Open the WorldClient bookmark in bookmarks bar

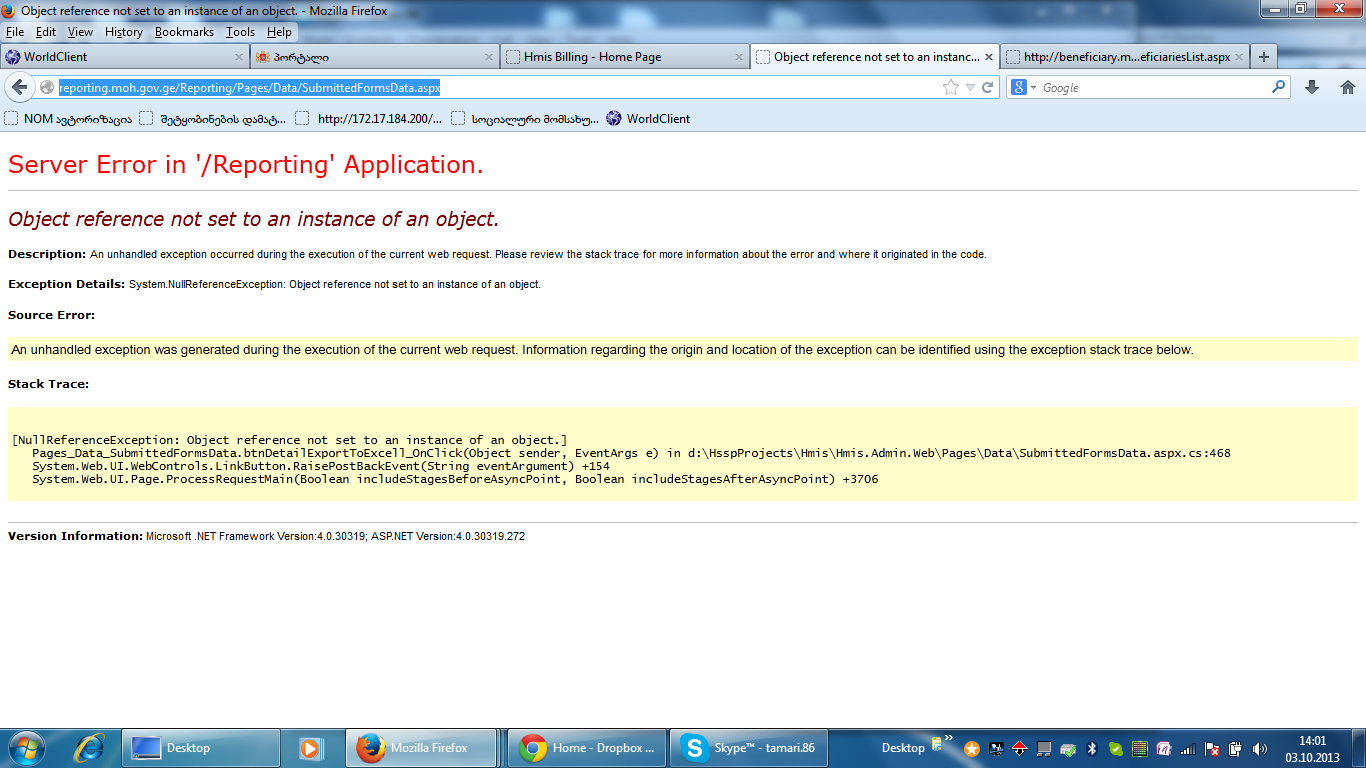648,119
